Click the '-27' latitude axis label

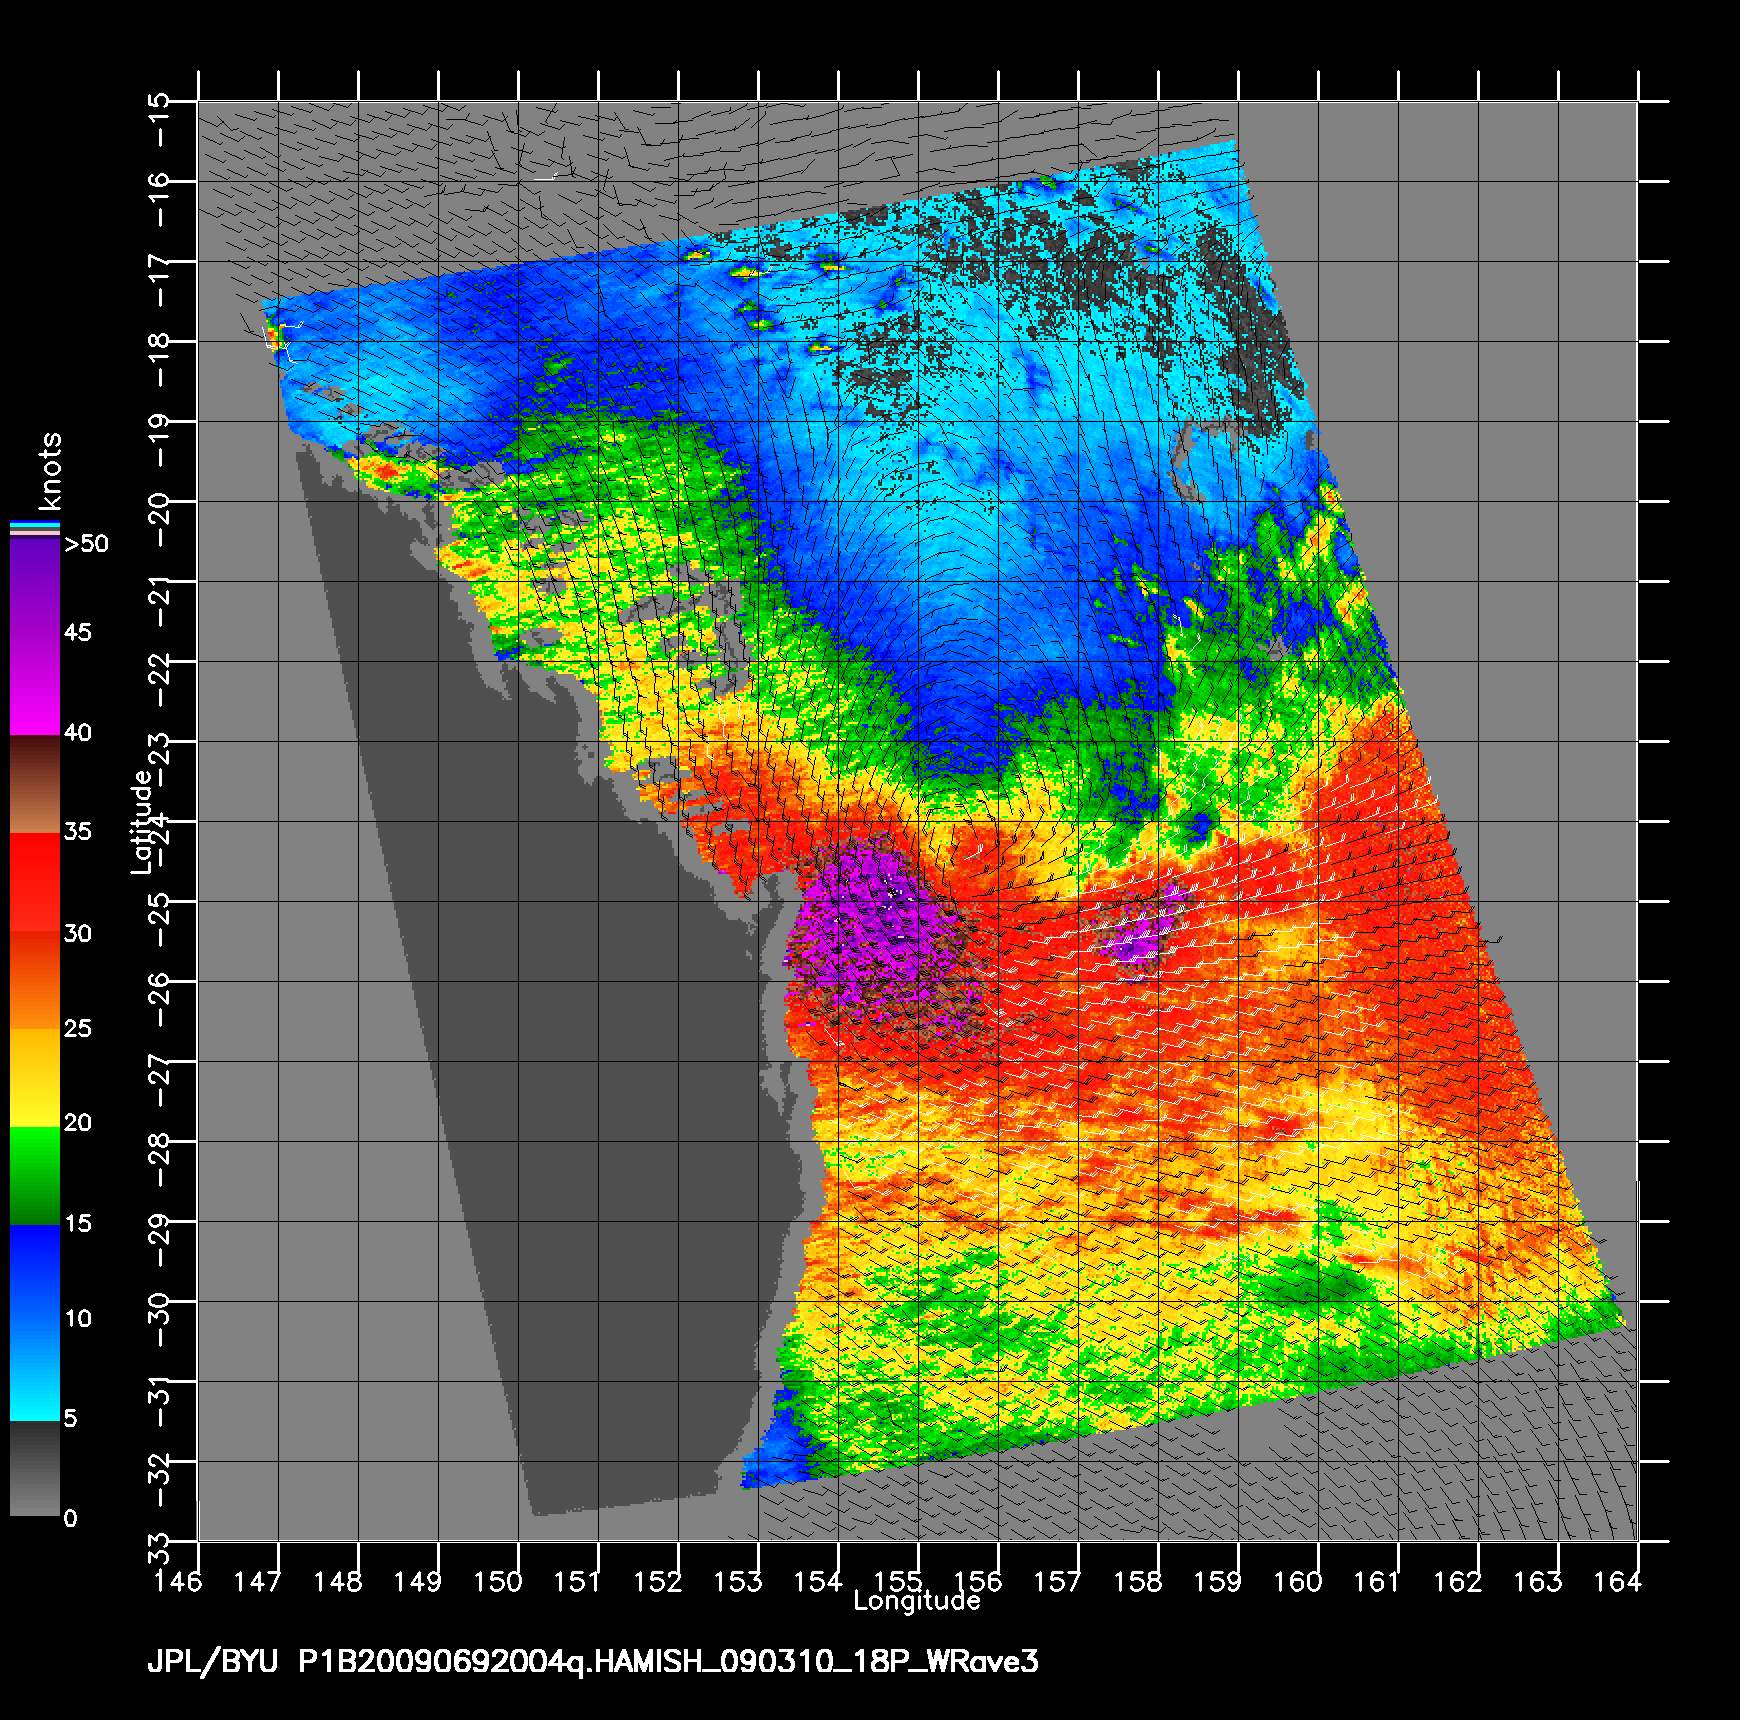click(x=160, y=1080)
